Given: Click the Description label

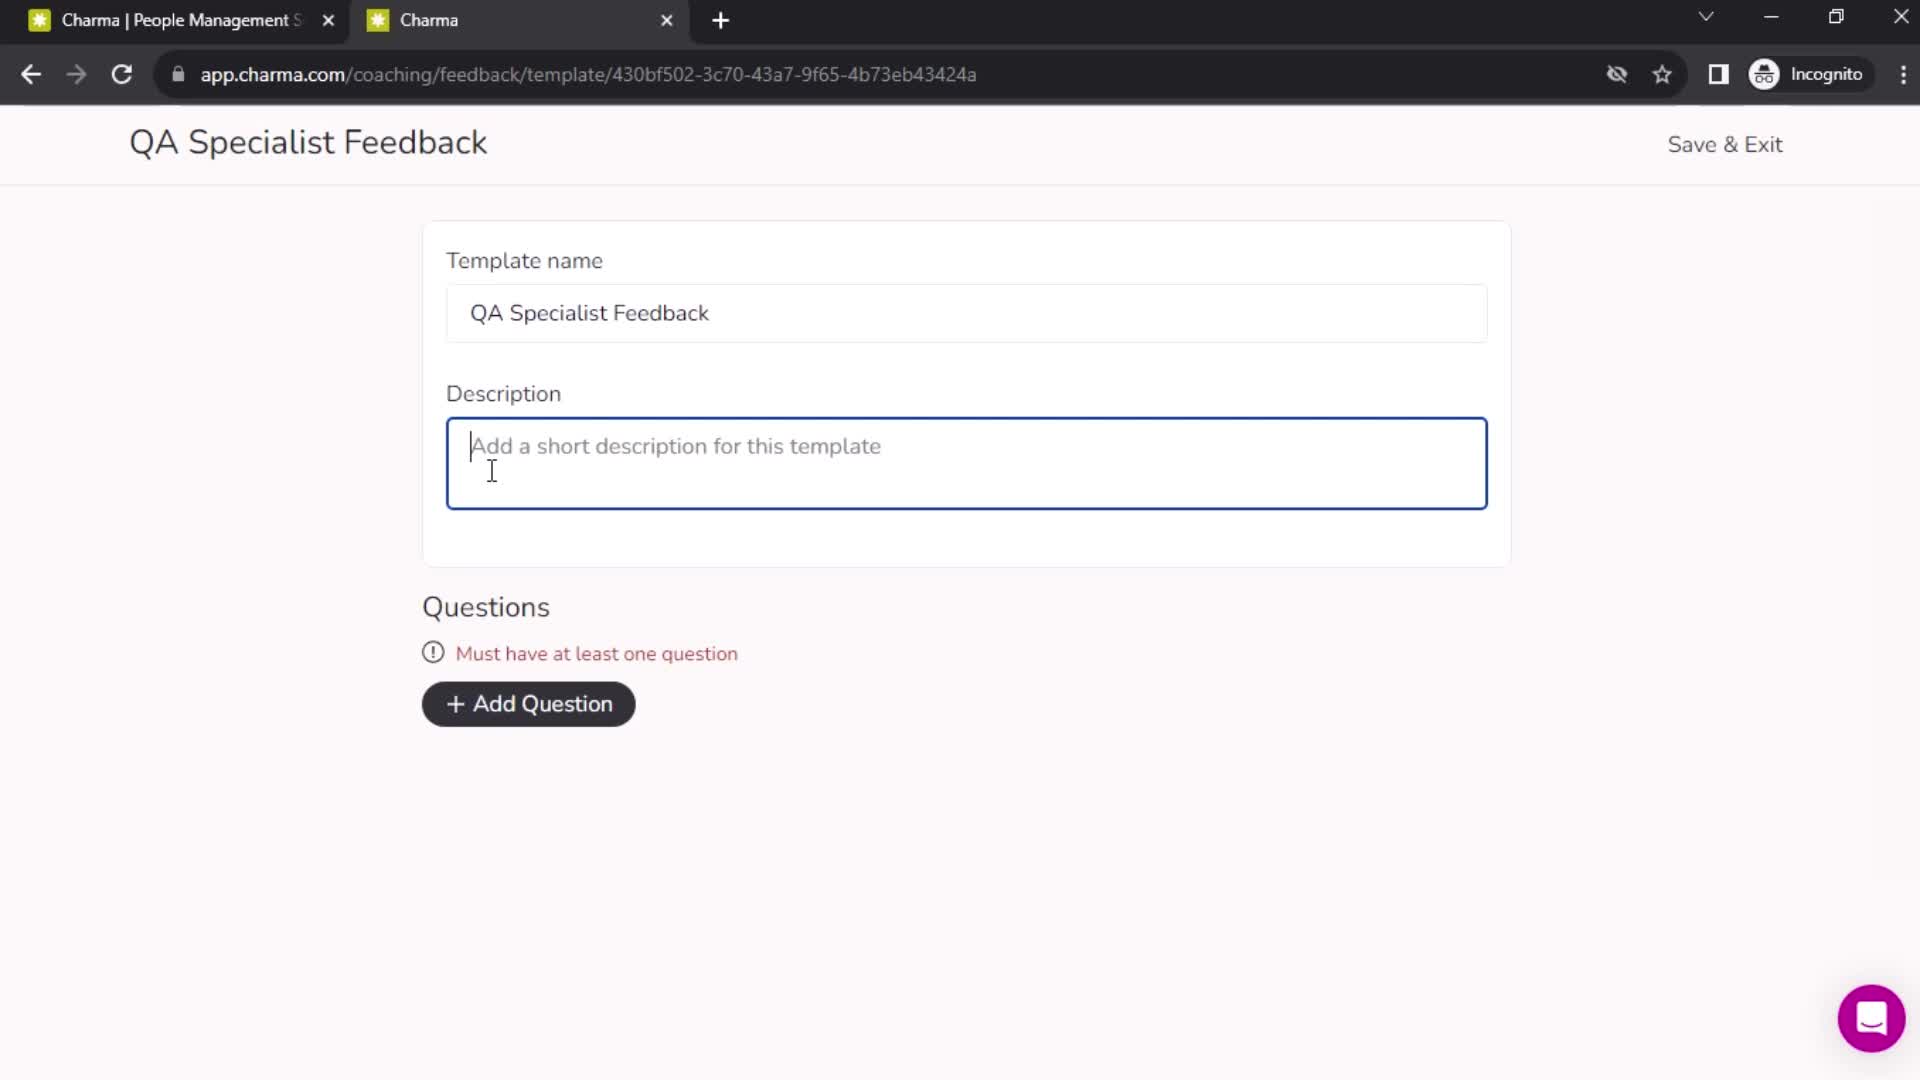Looking at the screenshot, I should click(x=503, y=394).
